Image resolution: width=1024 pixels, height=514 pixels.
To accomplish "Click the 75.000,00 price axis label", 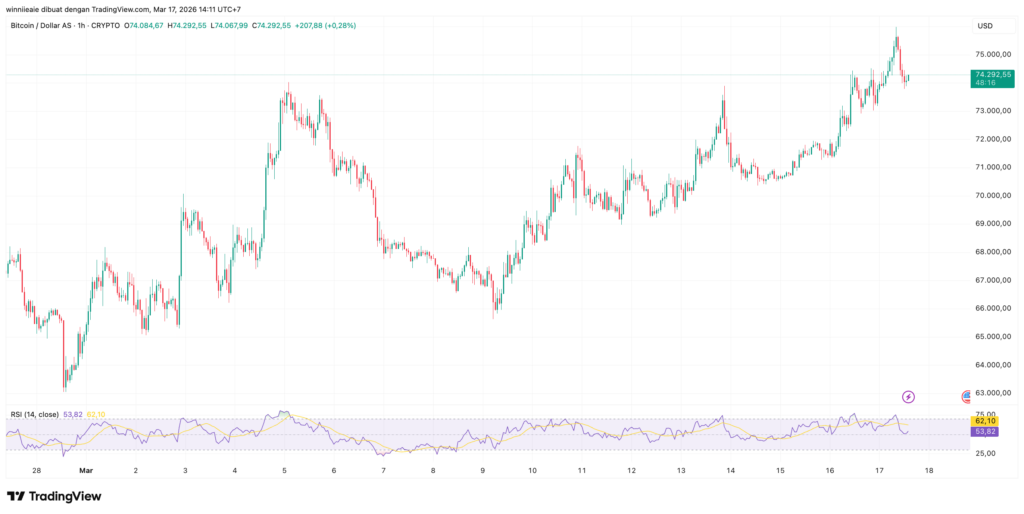I will coord(993,54).
